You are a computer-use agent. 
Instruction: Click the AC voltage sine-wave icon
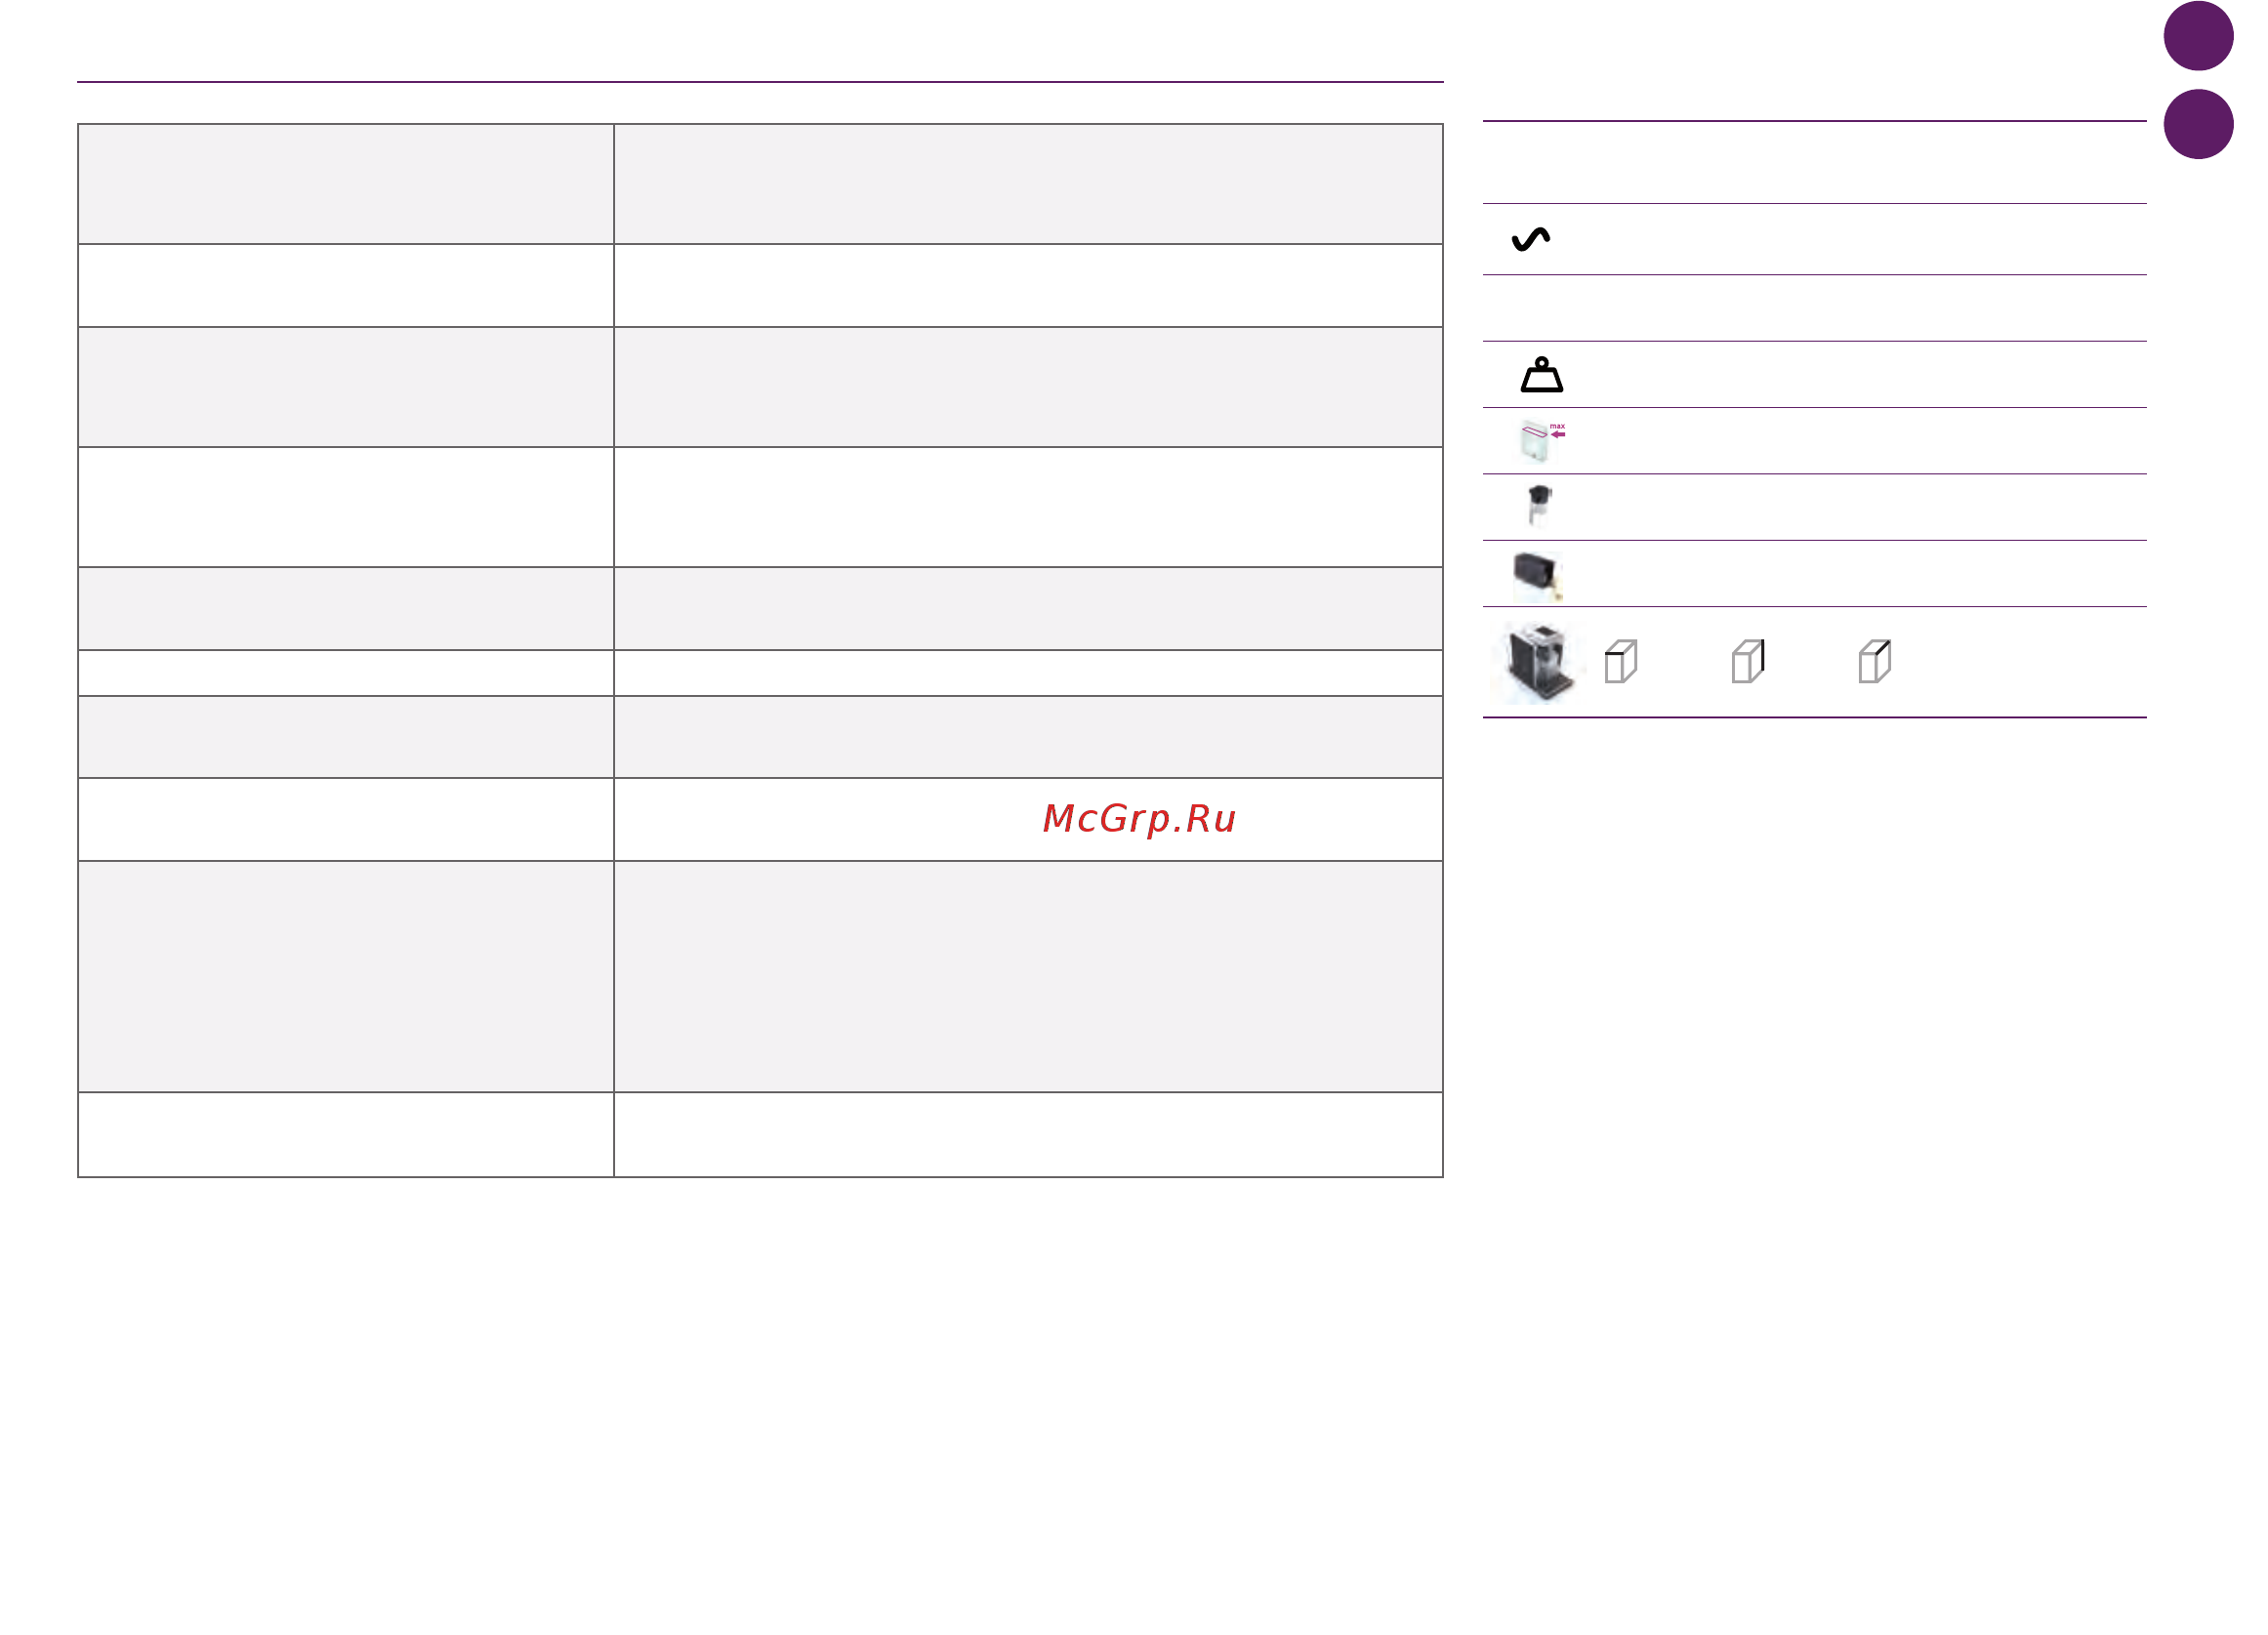point(1531,239)
